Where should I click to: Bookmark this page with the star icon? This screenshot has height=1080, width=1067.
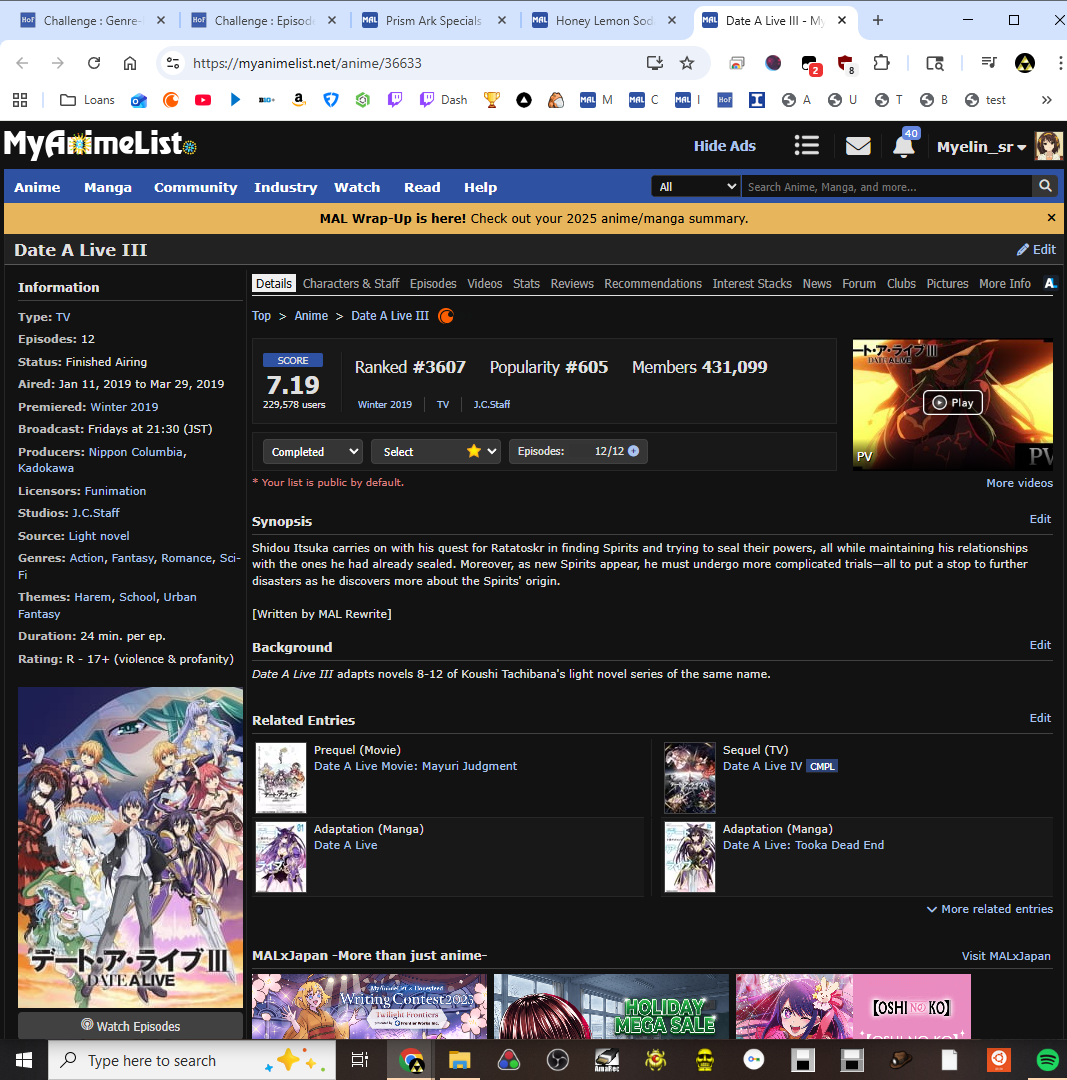(x=687, y=63)
